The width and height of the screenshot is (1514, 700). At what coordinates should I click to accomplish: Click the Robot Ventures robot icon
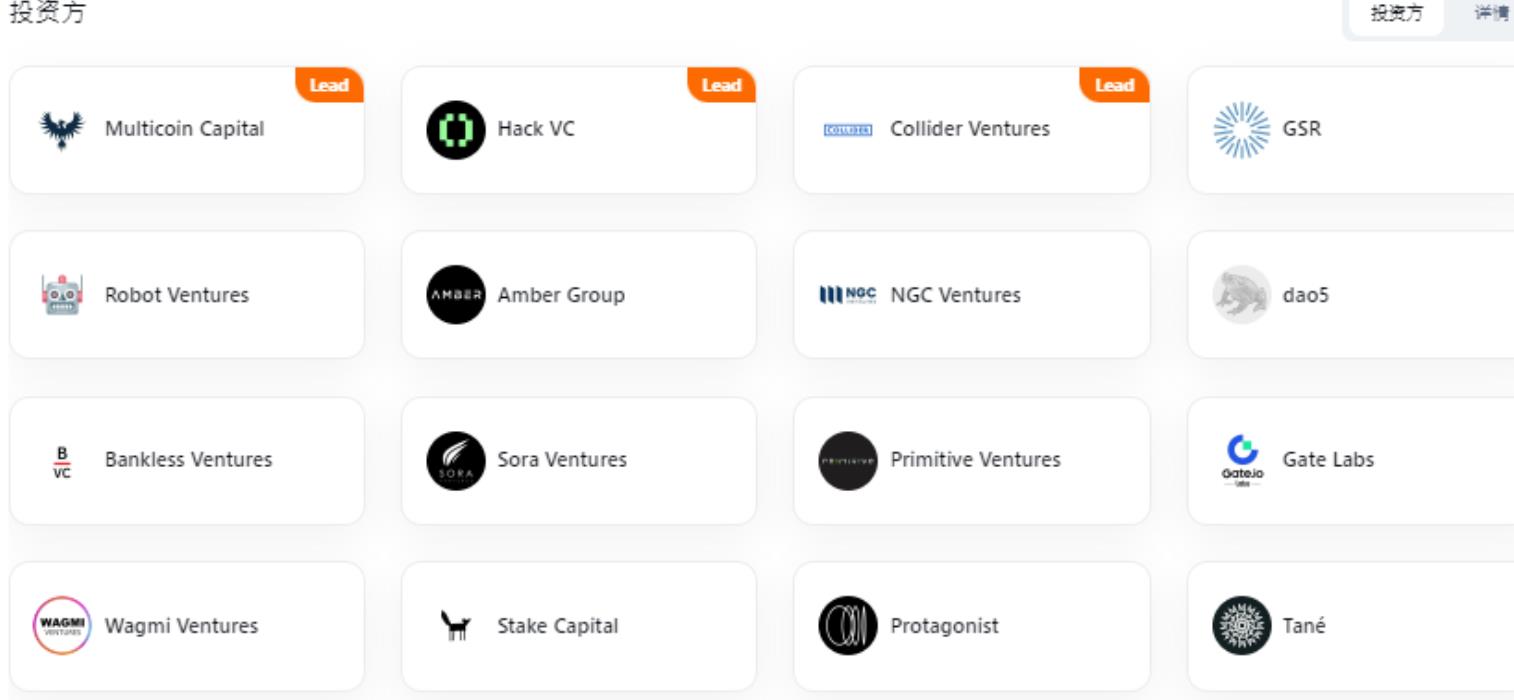[x=62, y=295]
